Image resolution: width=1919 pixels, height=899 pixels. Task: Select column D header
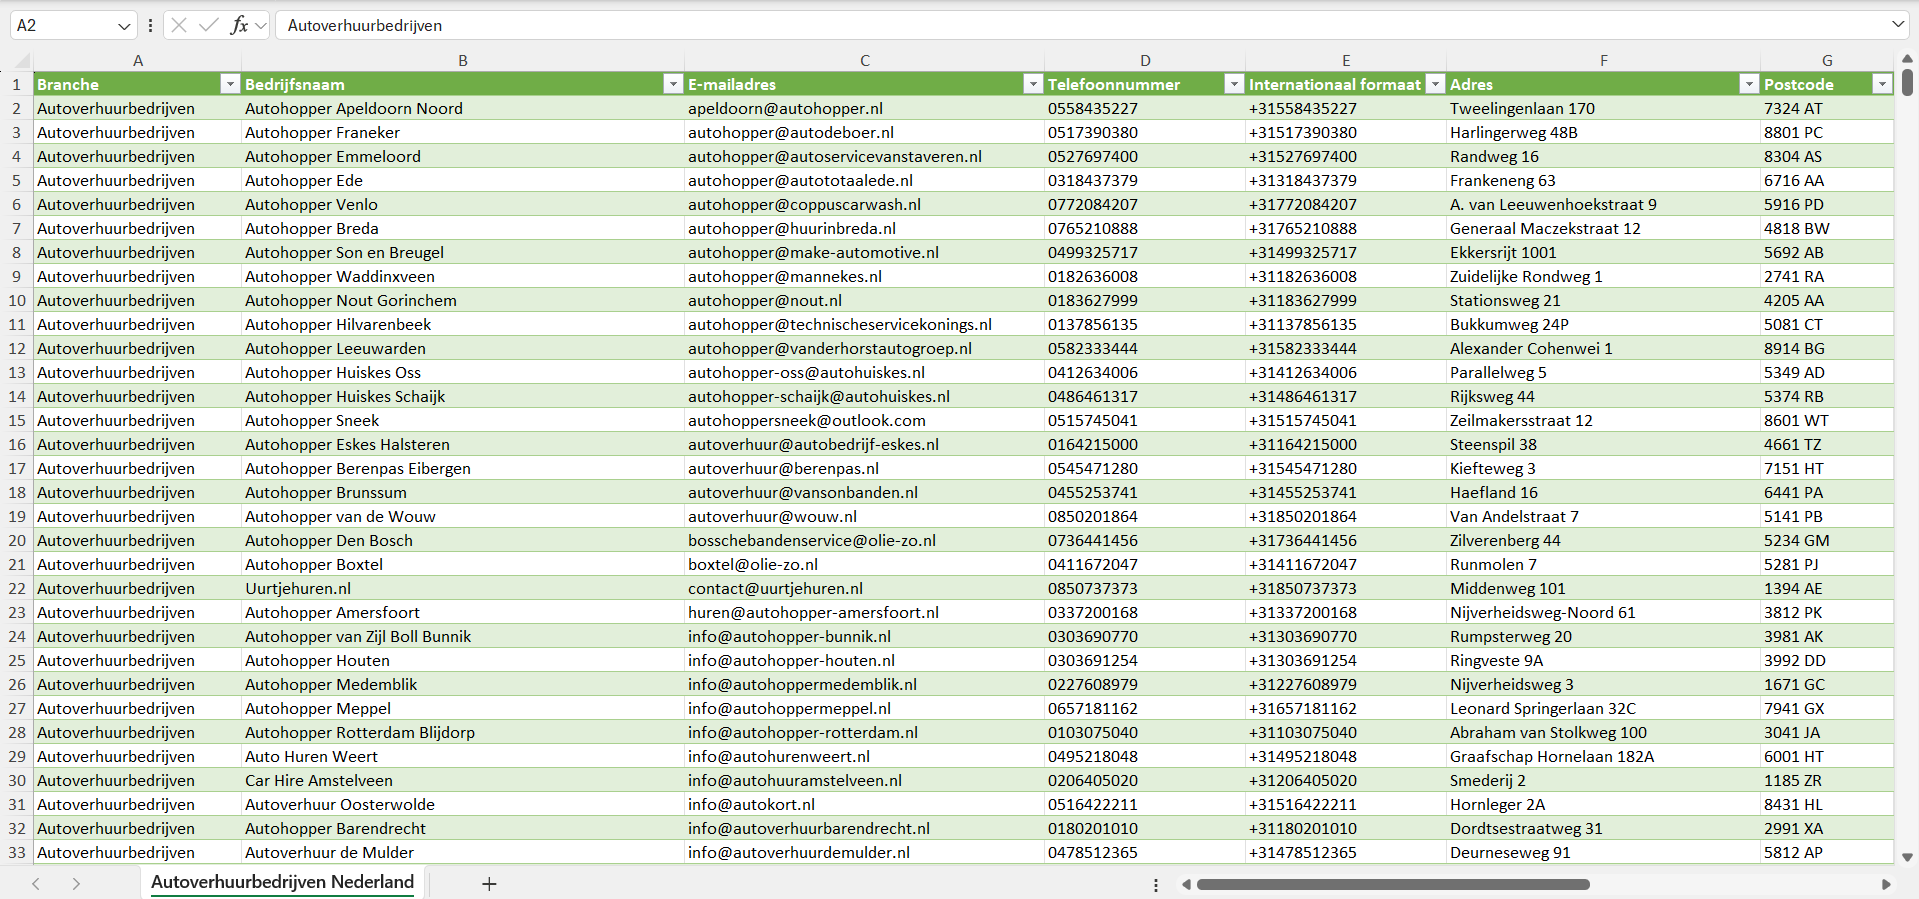[1145, 60]
